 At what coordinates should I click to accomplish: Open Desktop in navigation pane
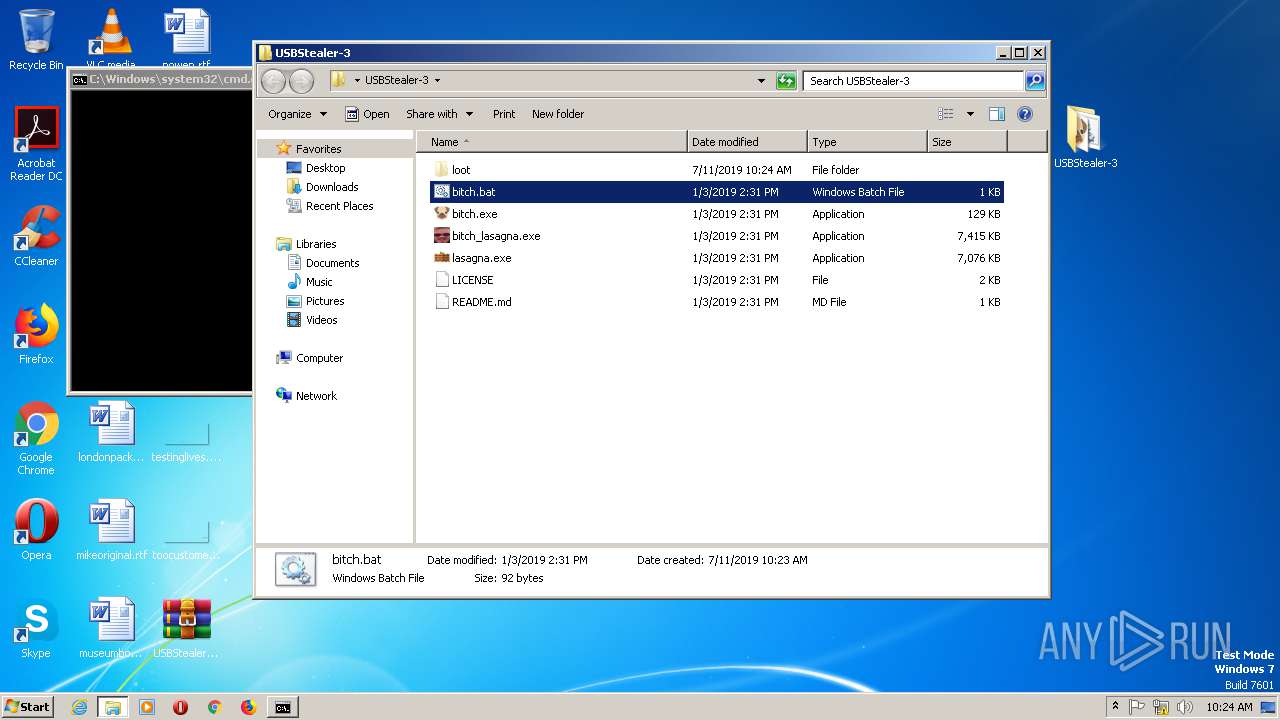pyautogui.click(x=325, y=168)
